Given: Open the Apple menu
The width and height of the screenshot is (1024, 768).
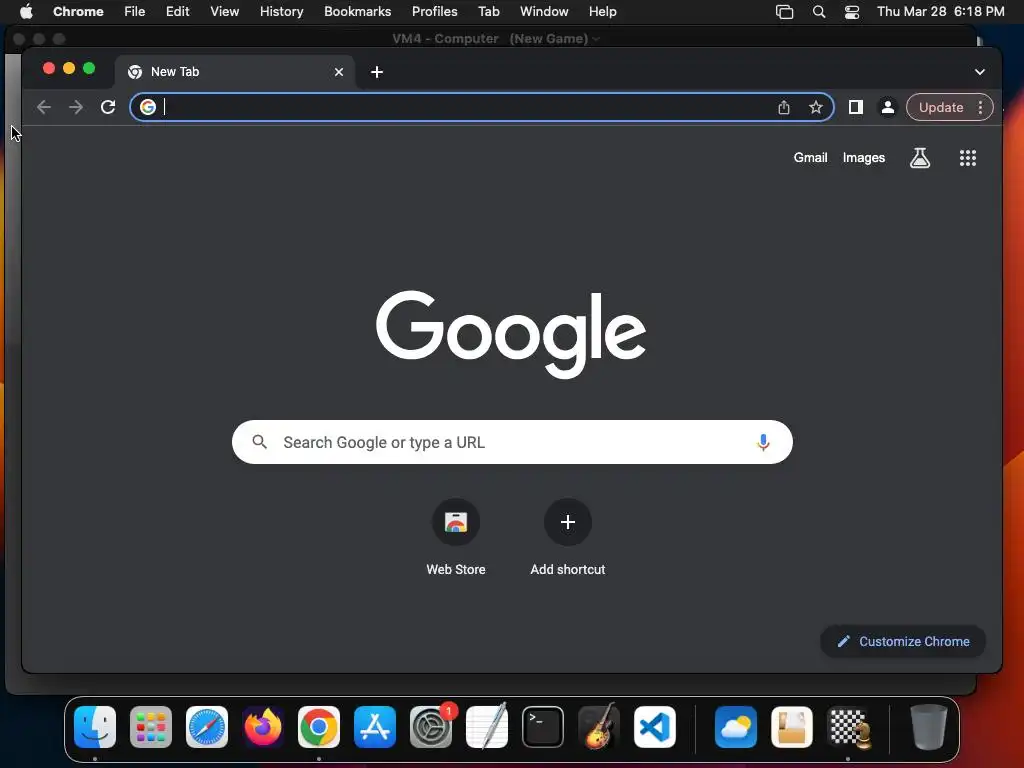Looking at the screenshot, I should click(x=26, y=12).
